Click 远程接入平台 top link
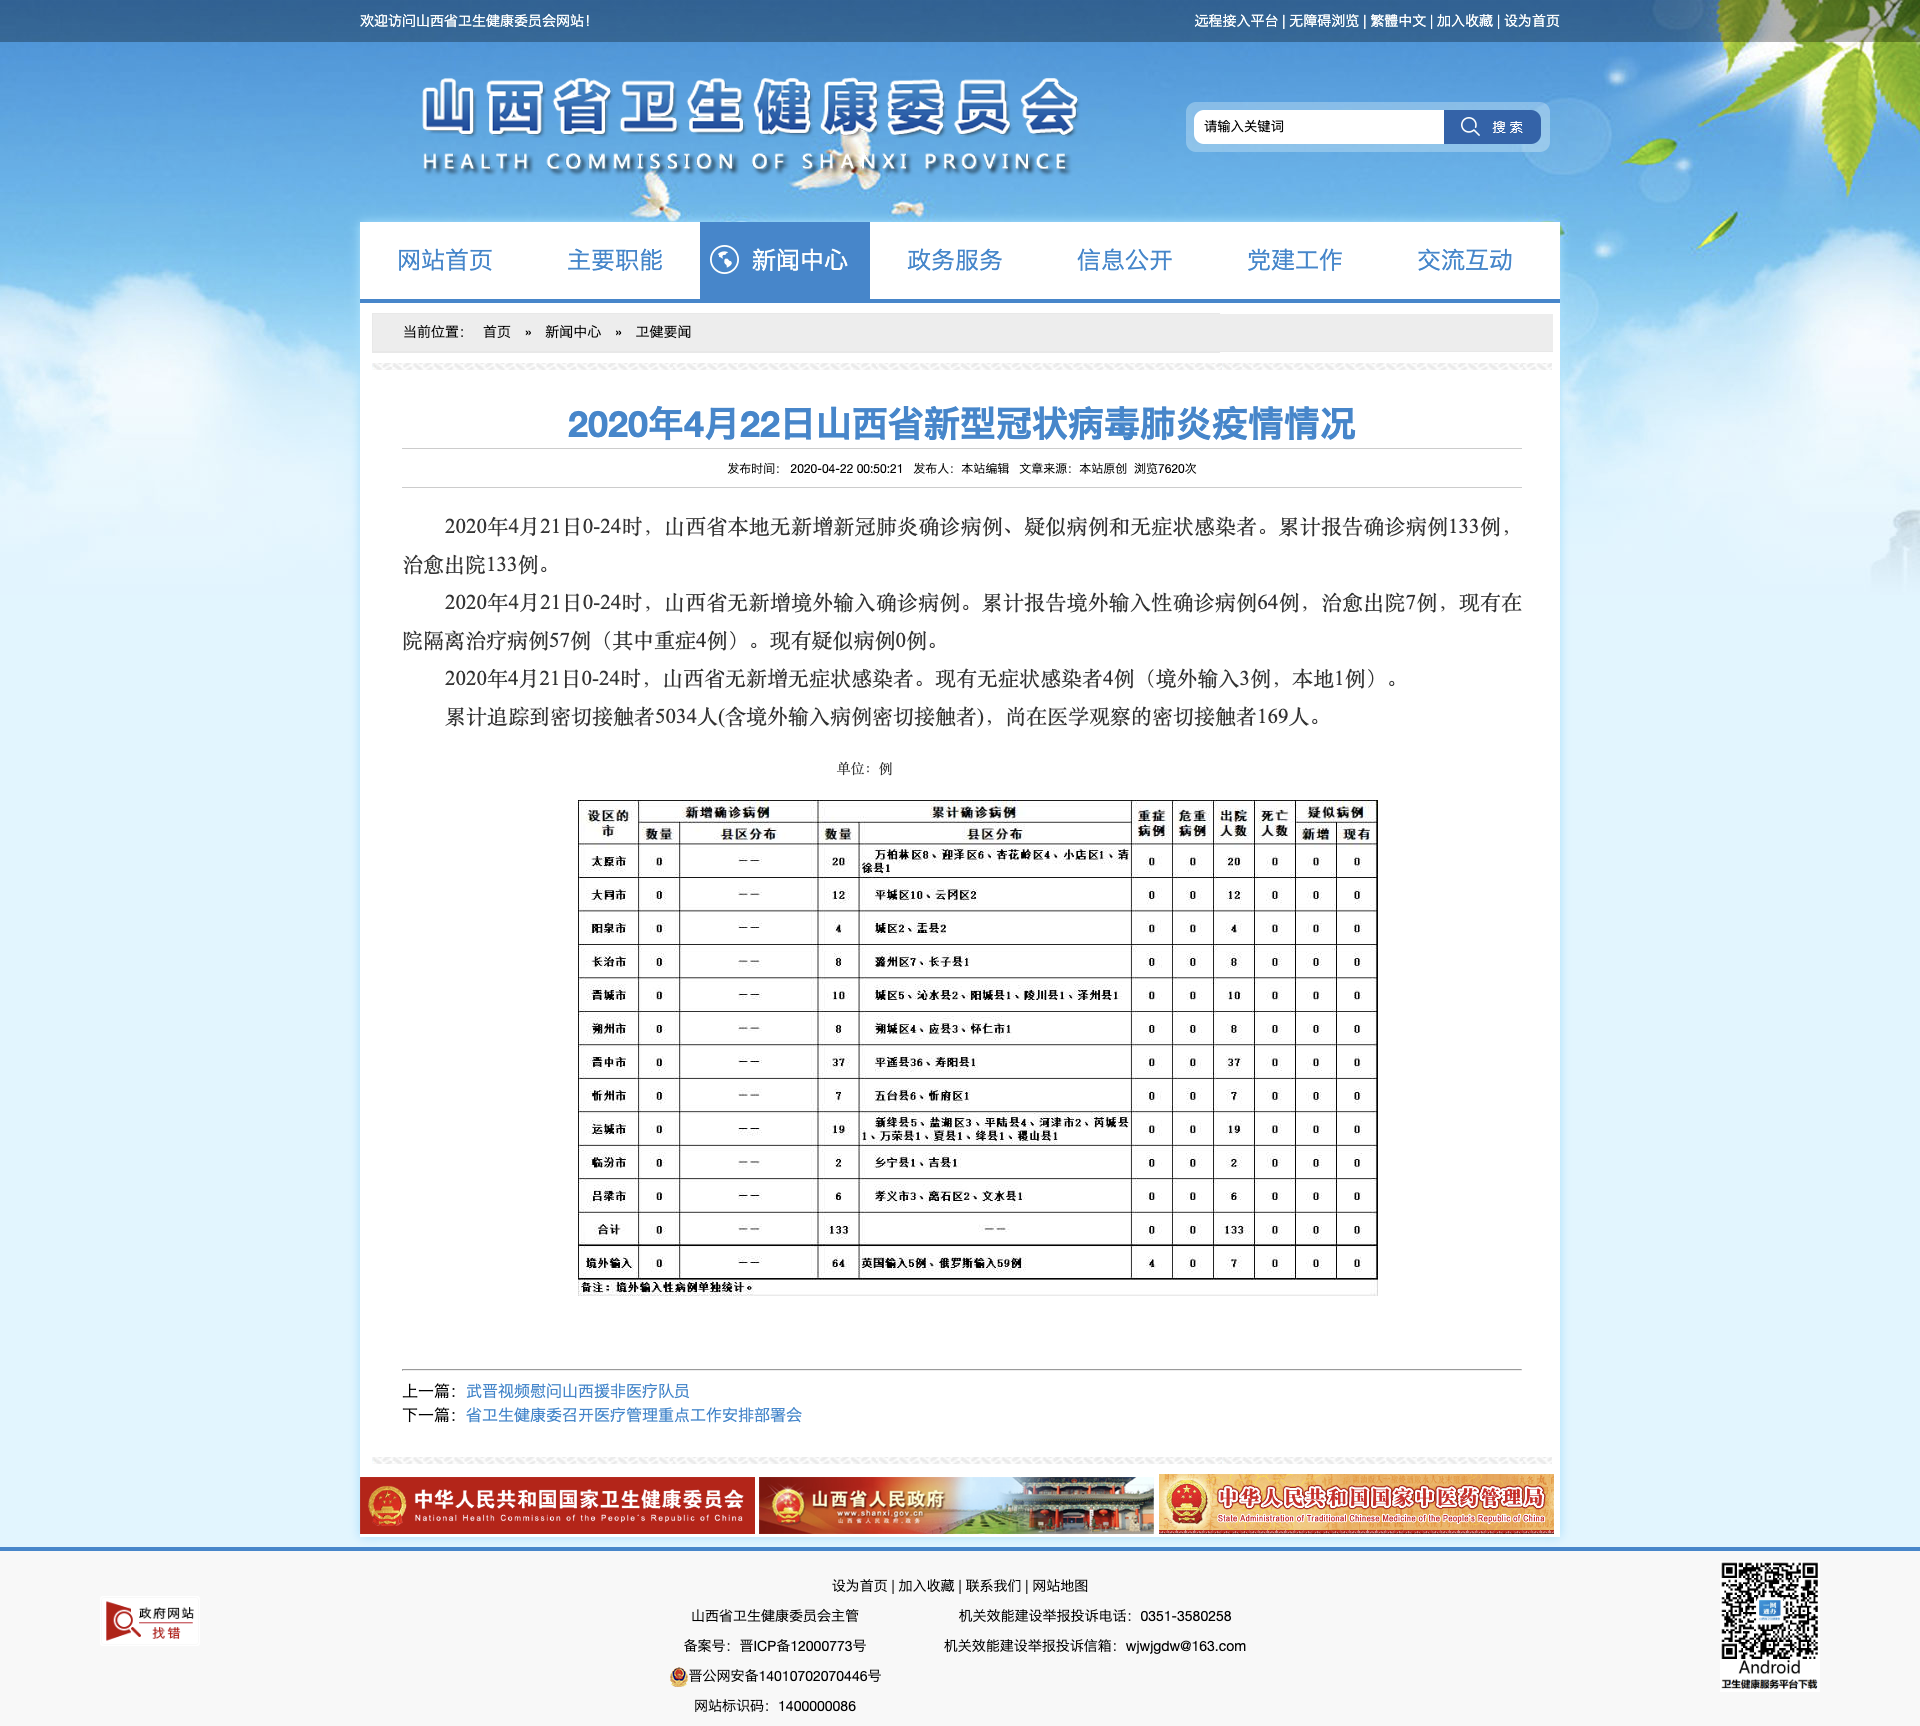 [1236, 21]
